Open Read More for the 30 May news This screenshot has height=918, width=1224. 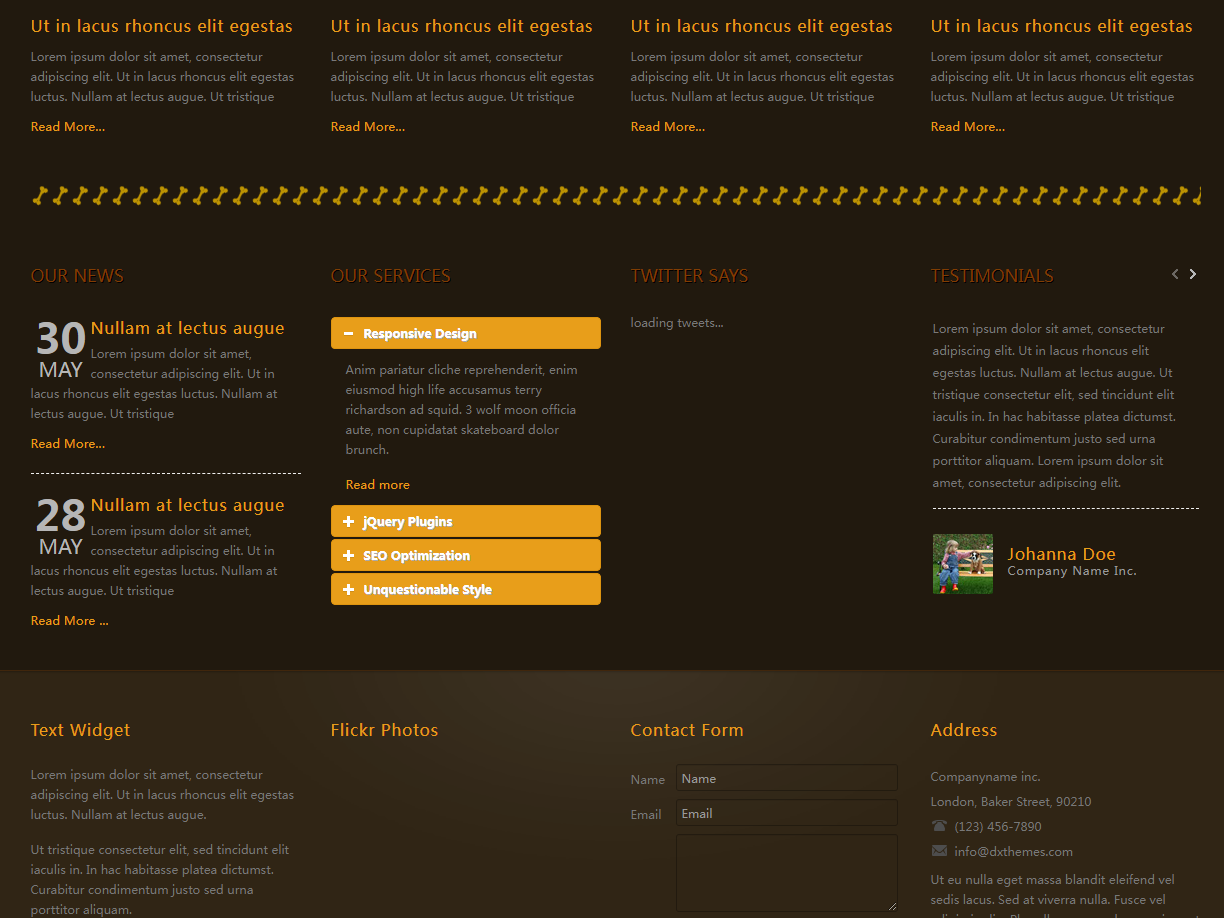[x=68, y=444]
